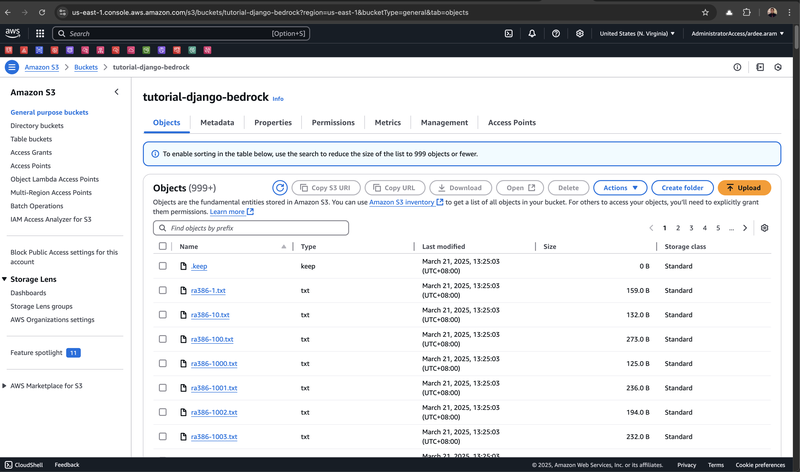Click the AWS logo home icon
800x472 pixels.
[x=13, y=33]
